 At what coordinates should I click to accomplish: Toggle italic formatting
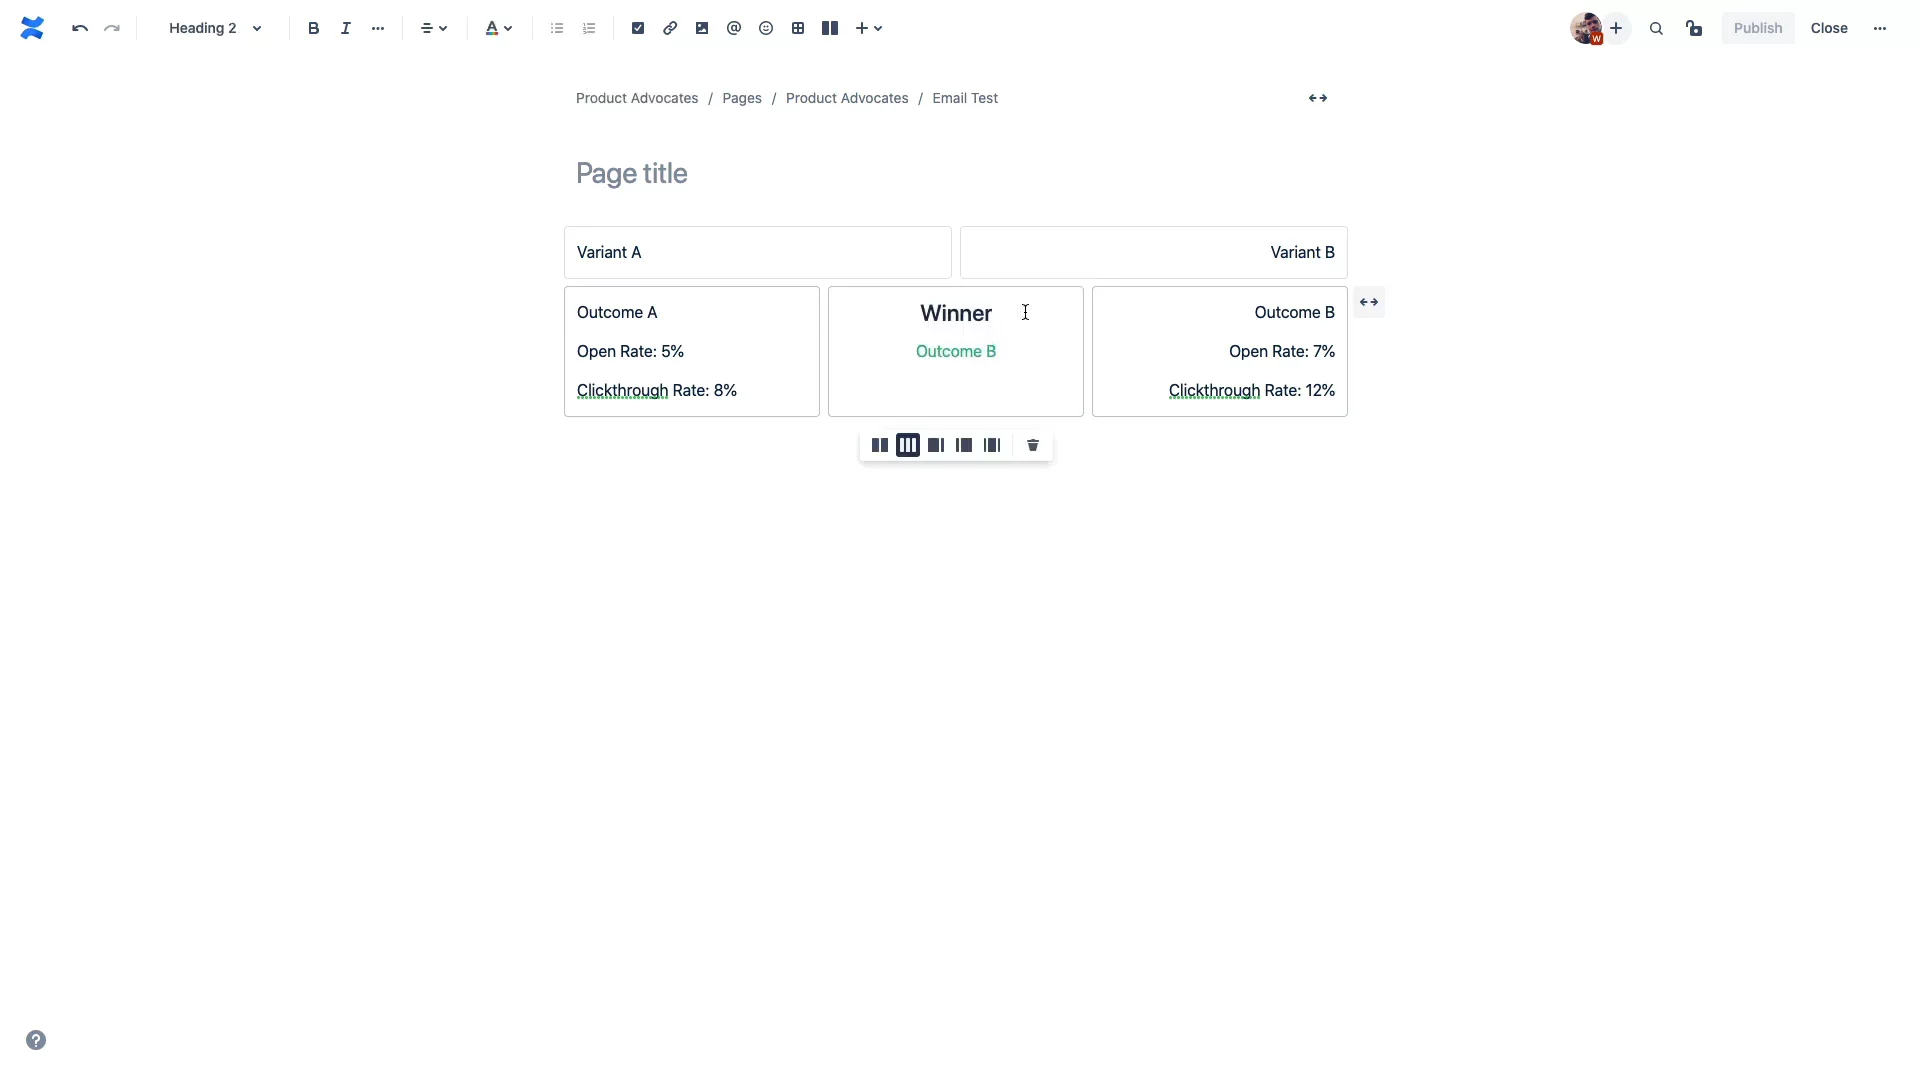(x=346, y=28)
